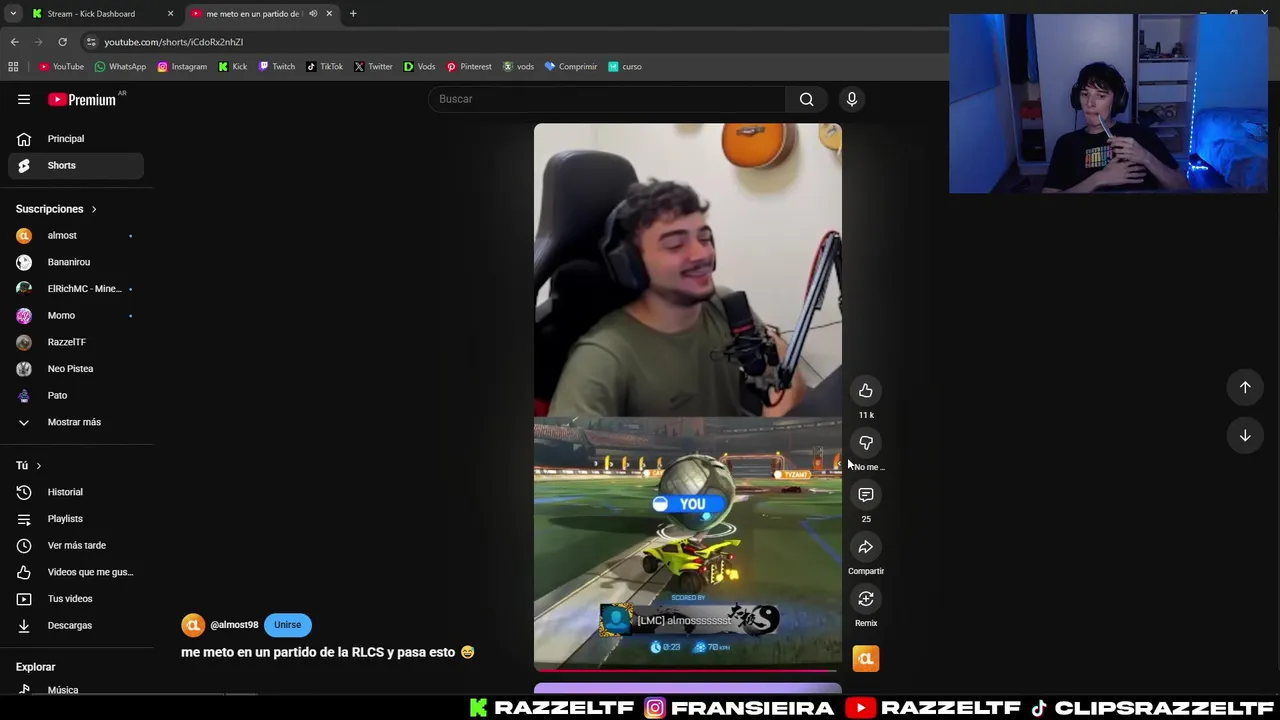1280x720 pixels.
Task: Go to Principal in sidebar
Action: (76, 139)
